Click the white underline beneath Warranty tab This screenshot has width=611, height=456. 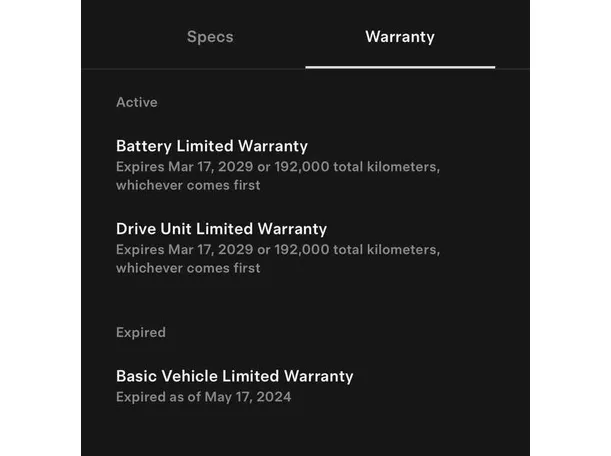click(400, 67)
